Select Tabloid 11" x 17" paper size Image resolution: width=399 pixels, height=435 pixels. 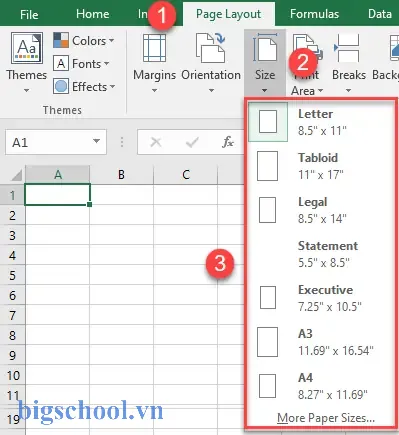tap(321, 166)
